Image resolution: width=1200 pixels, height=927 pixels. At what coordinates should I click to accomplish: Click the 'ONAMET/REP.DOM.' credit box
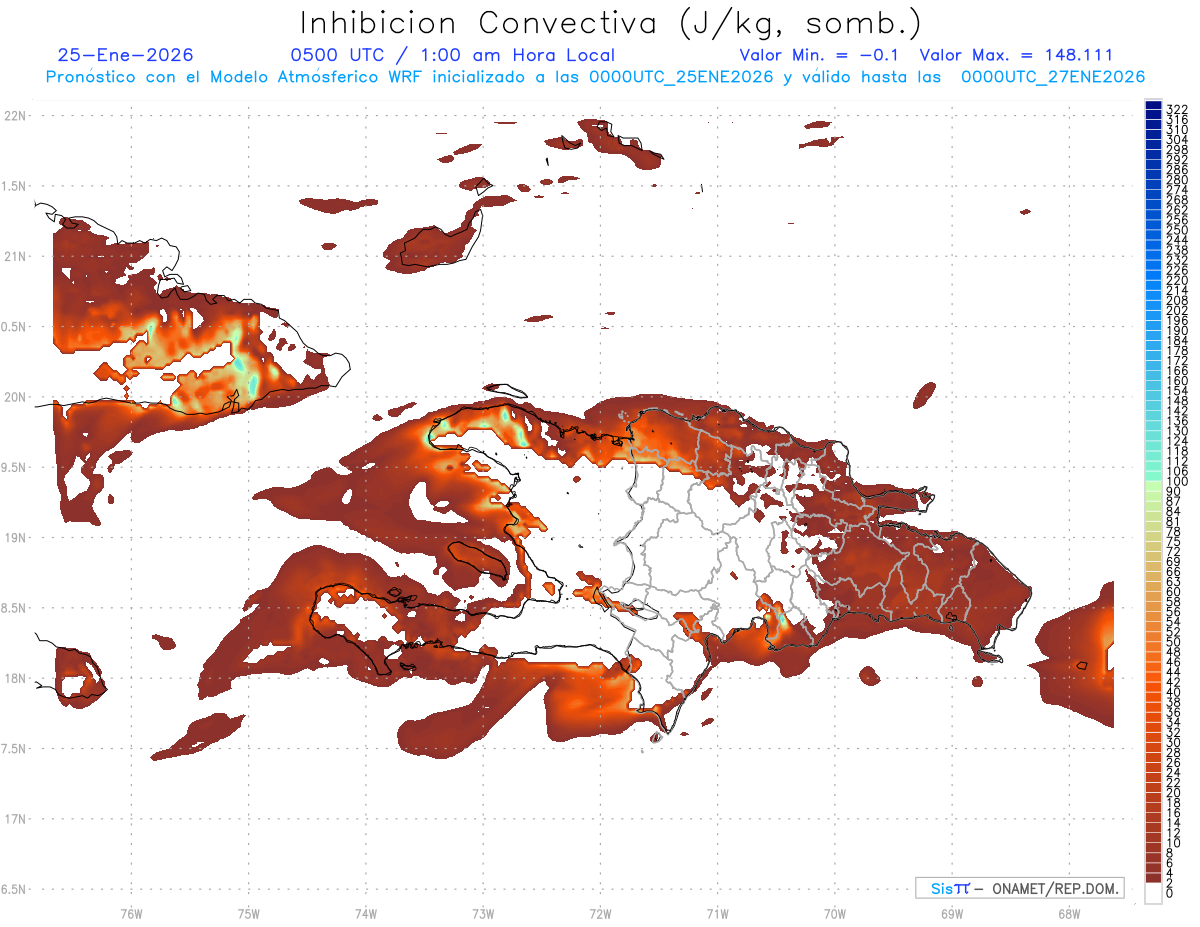pos(1020,888)
